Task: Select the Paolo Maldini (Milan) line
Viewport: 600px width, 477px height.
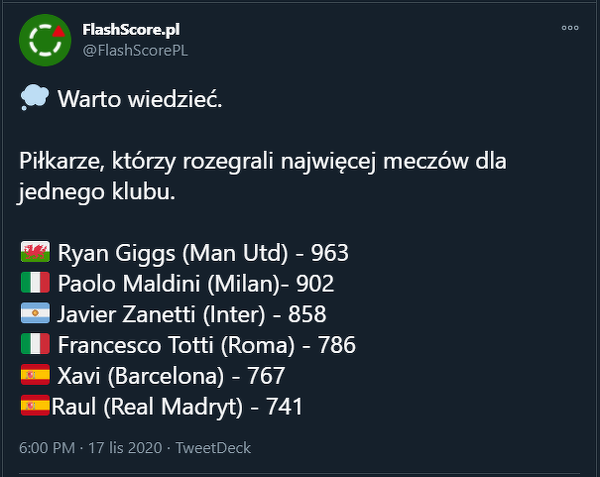Action: pyautogui.click(x=196, y=283)
